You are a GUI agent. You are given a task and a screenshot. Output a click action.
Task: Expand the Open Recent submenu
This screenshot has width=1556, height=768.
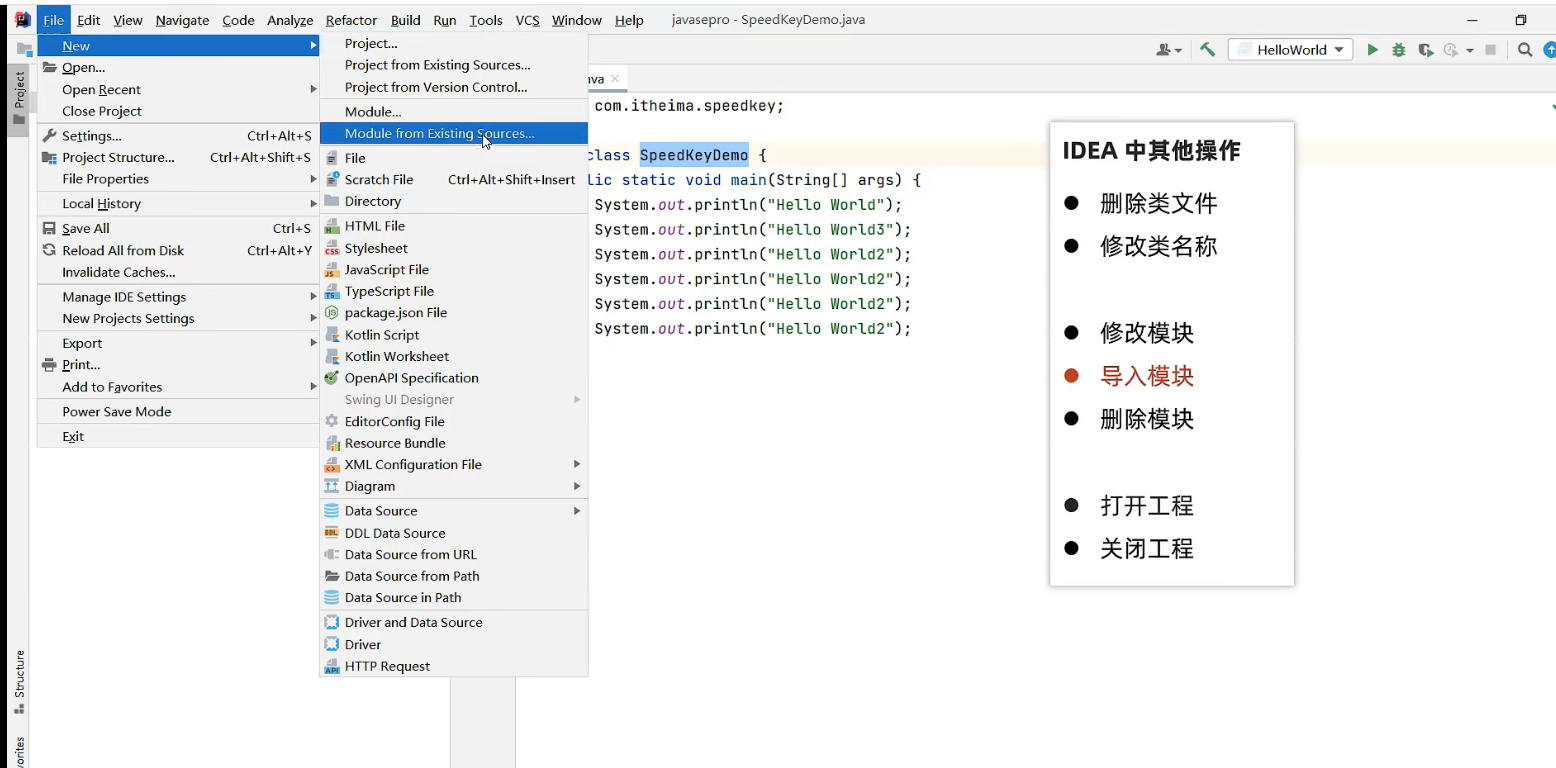point(178,90)
